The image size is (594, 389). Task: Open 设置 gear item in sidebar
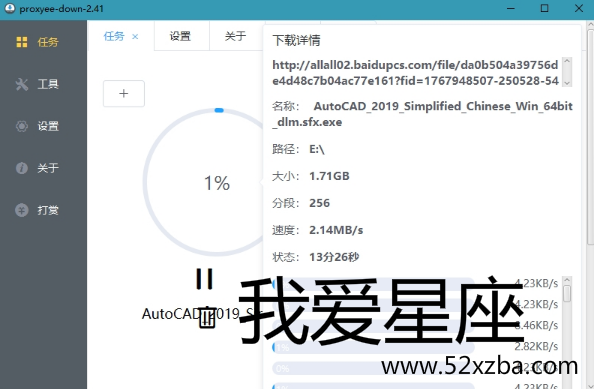(x=38, y=126)
